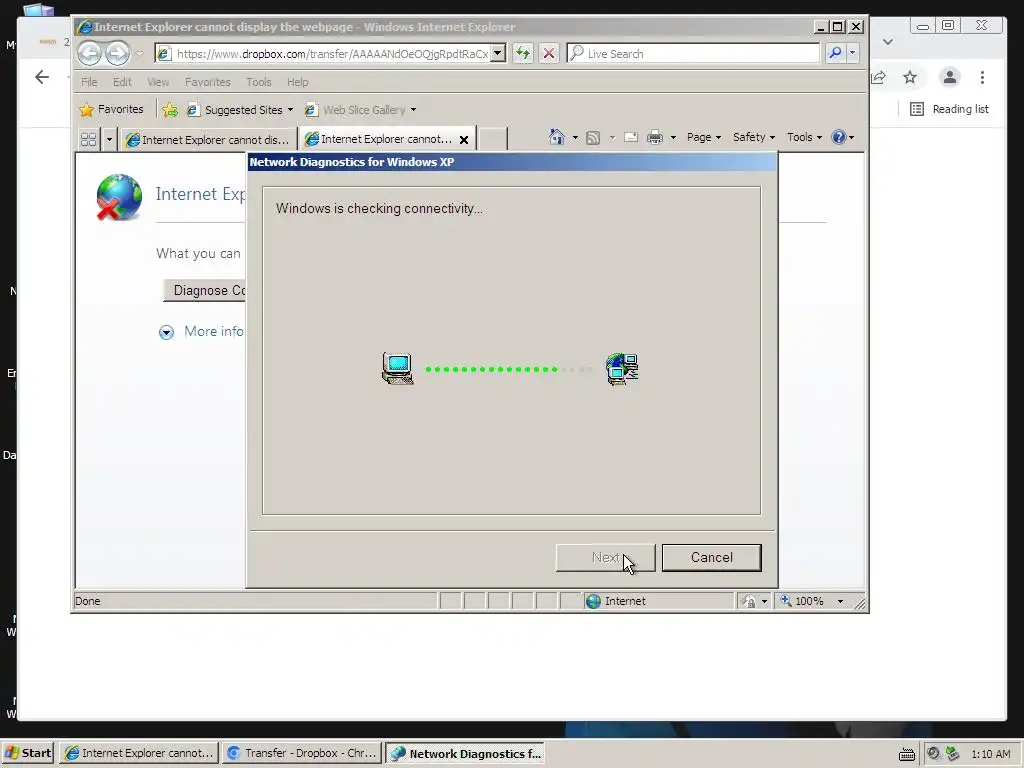
Task: Open the Print options dropdown arrow
Action: tap(673, 138)
